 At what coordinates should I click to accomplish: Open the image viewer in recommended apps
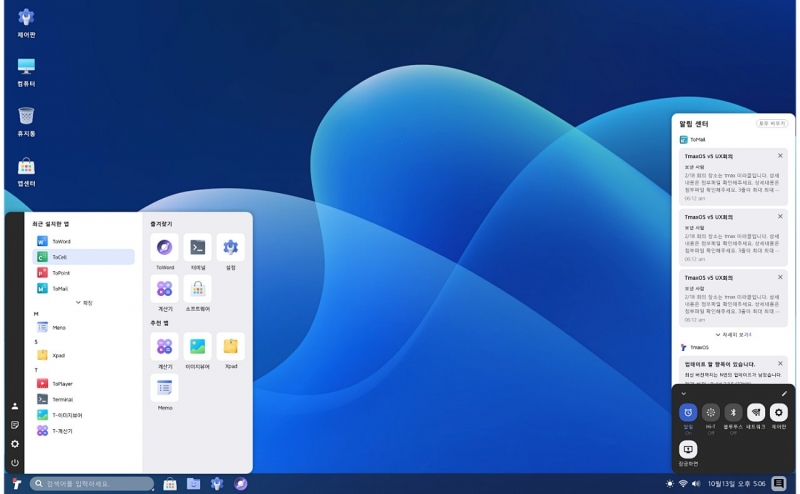tap(198, 346)
